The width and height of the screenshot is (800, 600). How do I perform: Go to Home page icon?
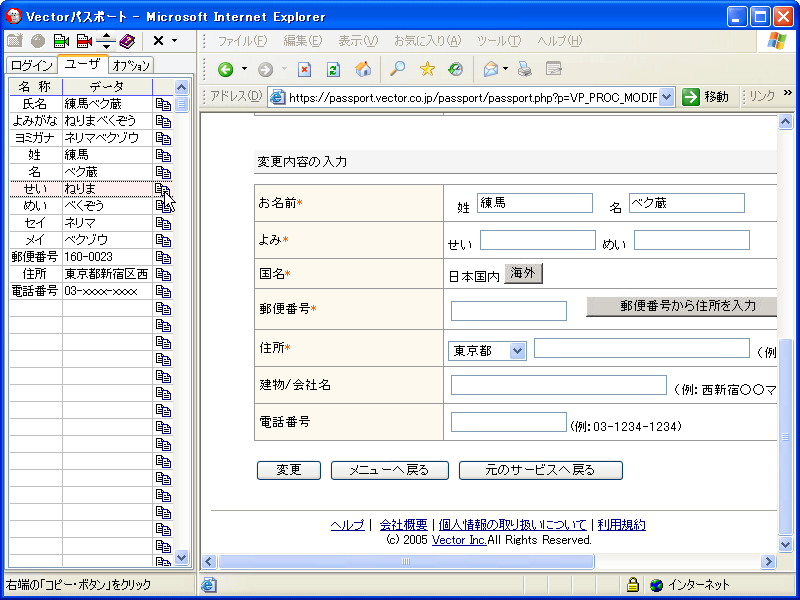pos(363,69)
